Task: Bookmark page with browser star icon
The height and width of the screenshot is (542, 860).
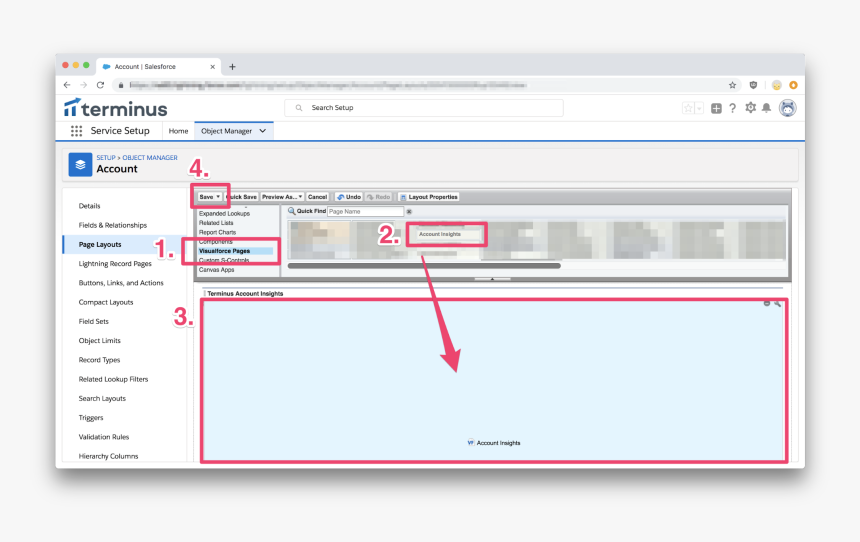Action: click(x=732, y=85)
